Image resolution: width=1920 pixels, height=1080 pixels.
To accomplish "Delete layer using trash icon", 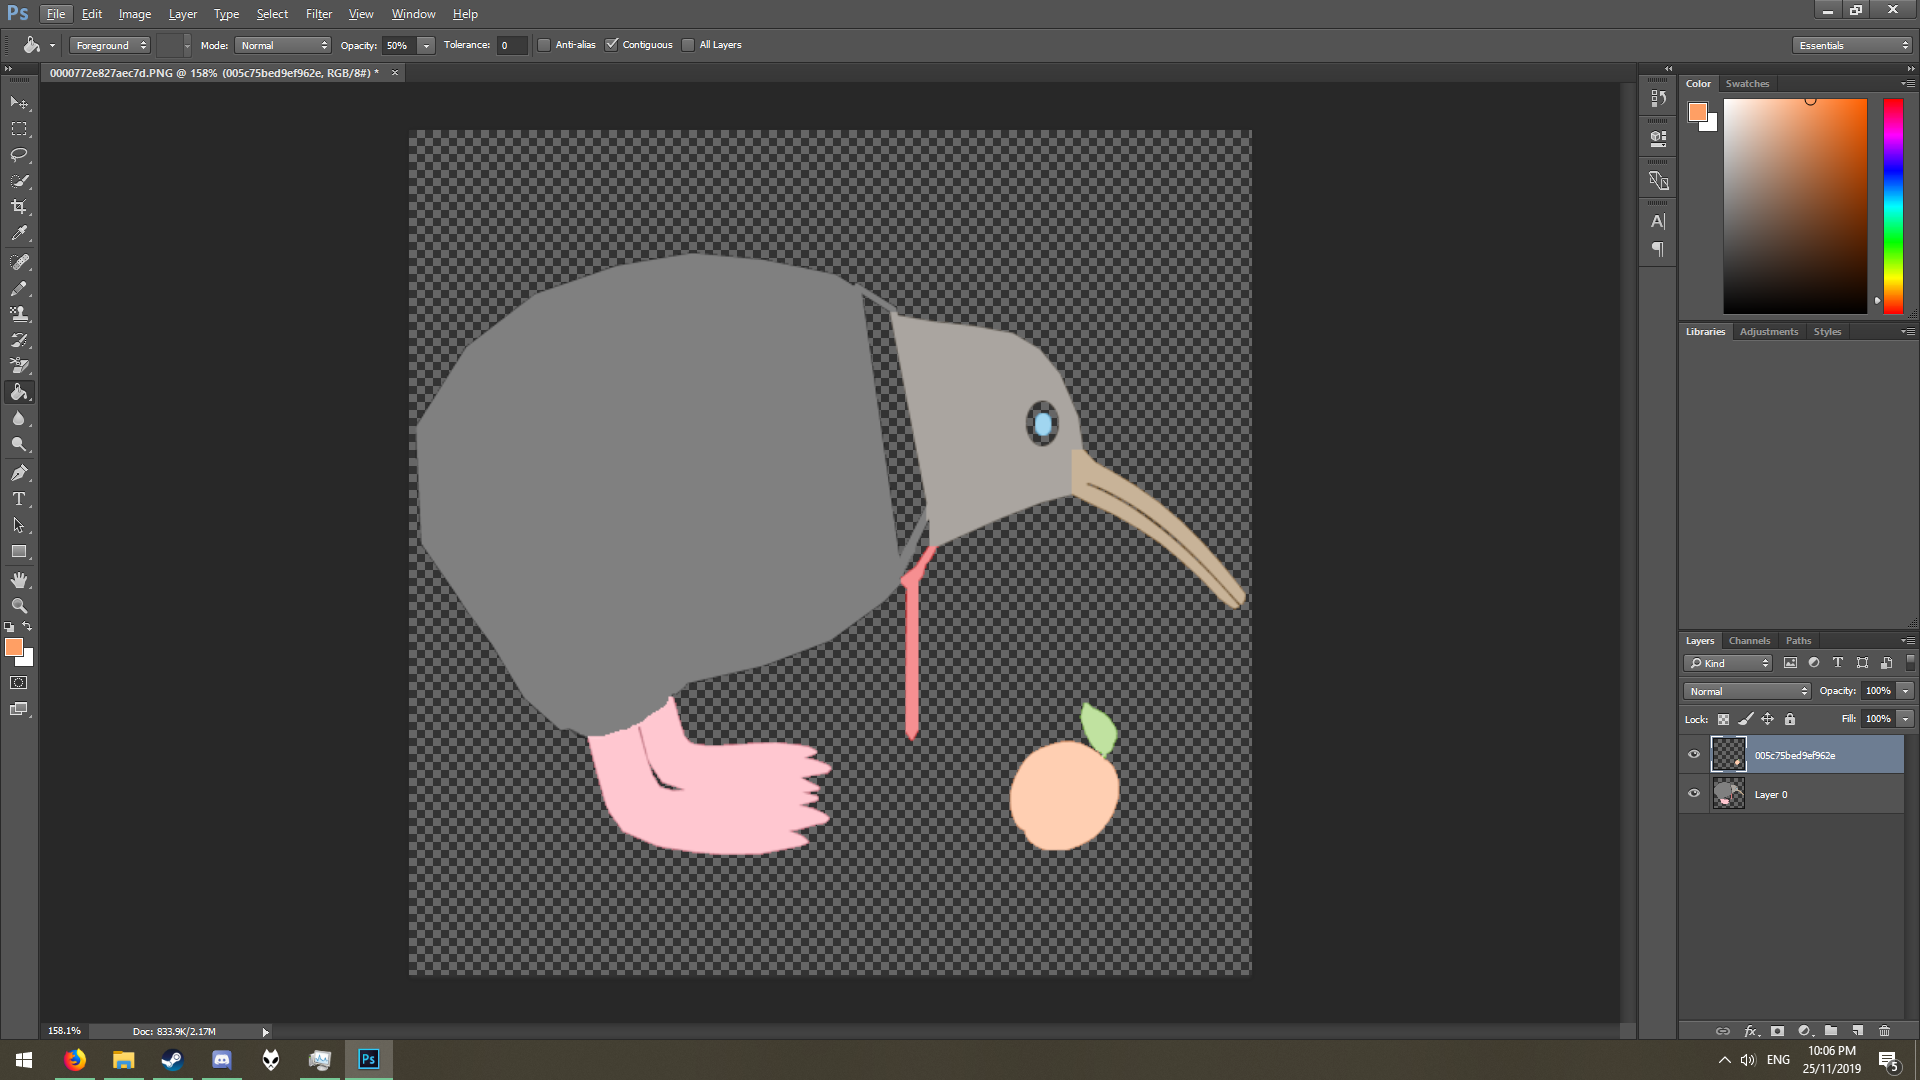I will click(x=1884, y=1031).
